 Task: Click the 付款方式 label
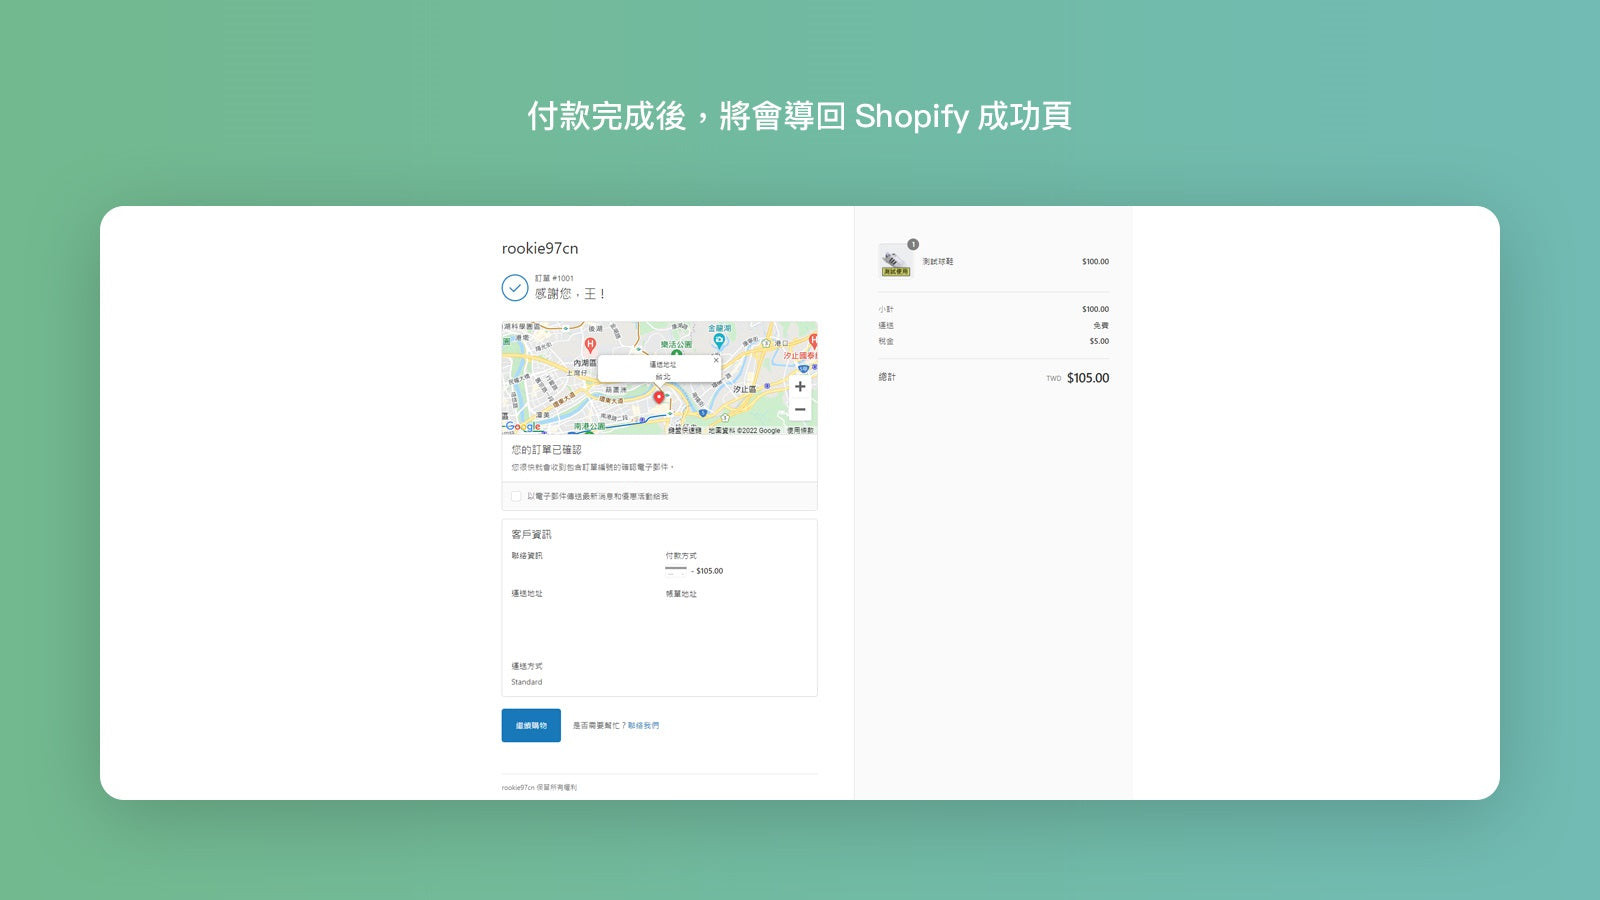pyautogui.click(x=681, y=556)
